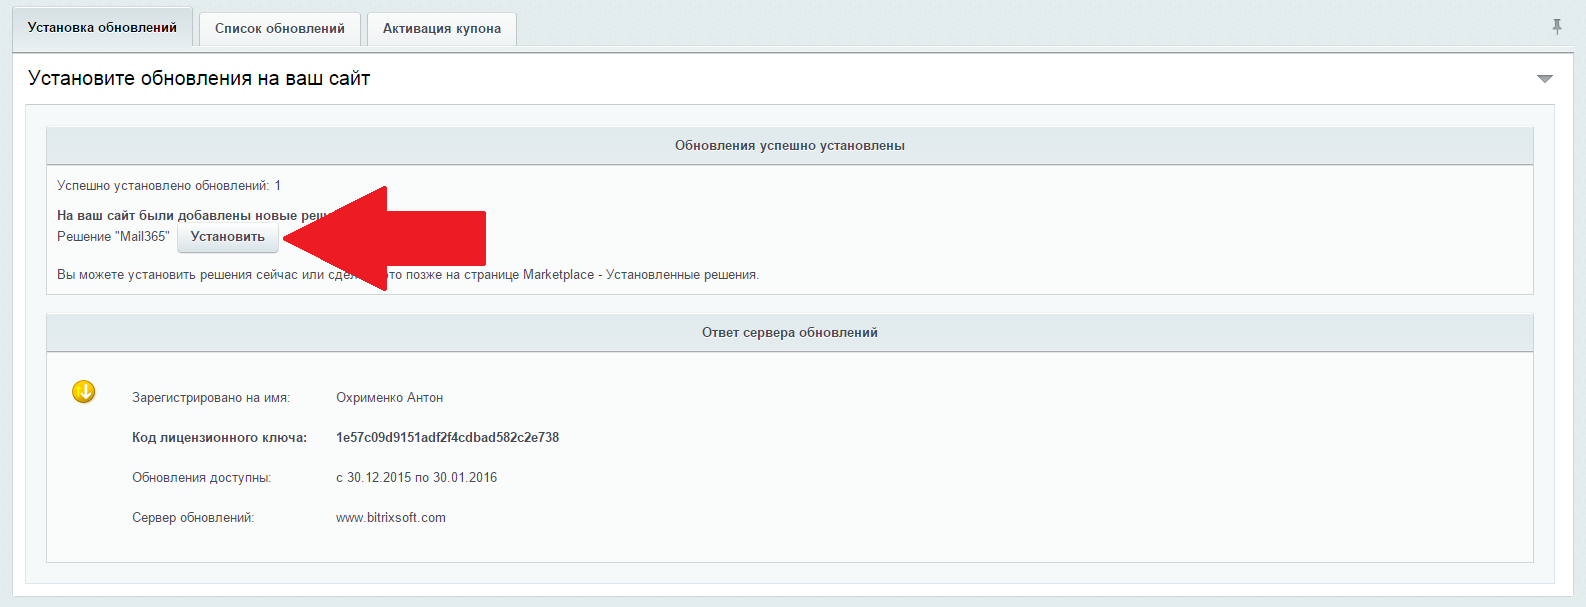Click the Сервер обновлений label
Viewport: 1586px width, 607px height.
tap(193, 518)
